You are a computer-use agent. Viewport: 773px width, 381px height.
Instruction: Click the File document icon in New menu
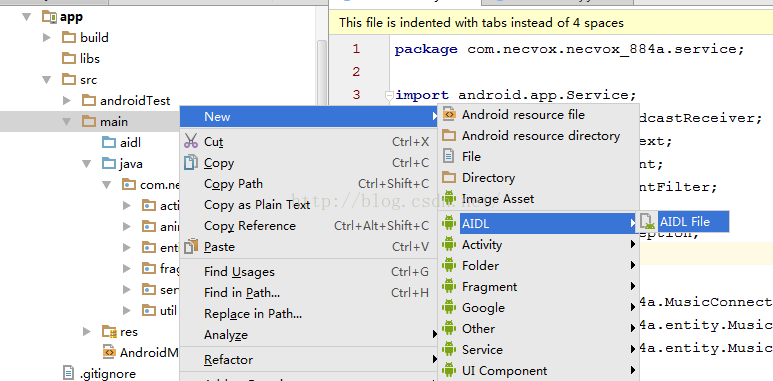[449, 157]
